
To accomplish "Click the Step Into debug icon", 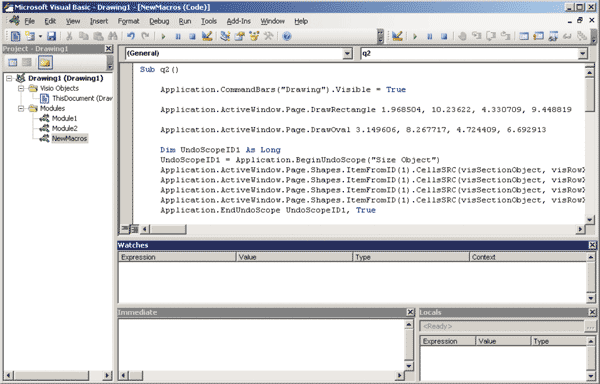I will (477, 36).
